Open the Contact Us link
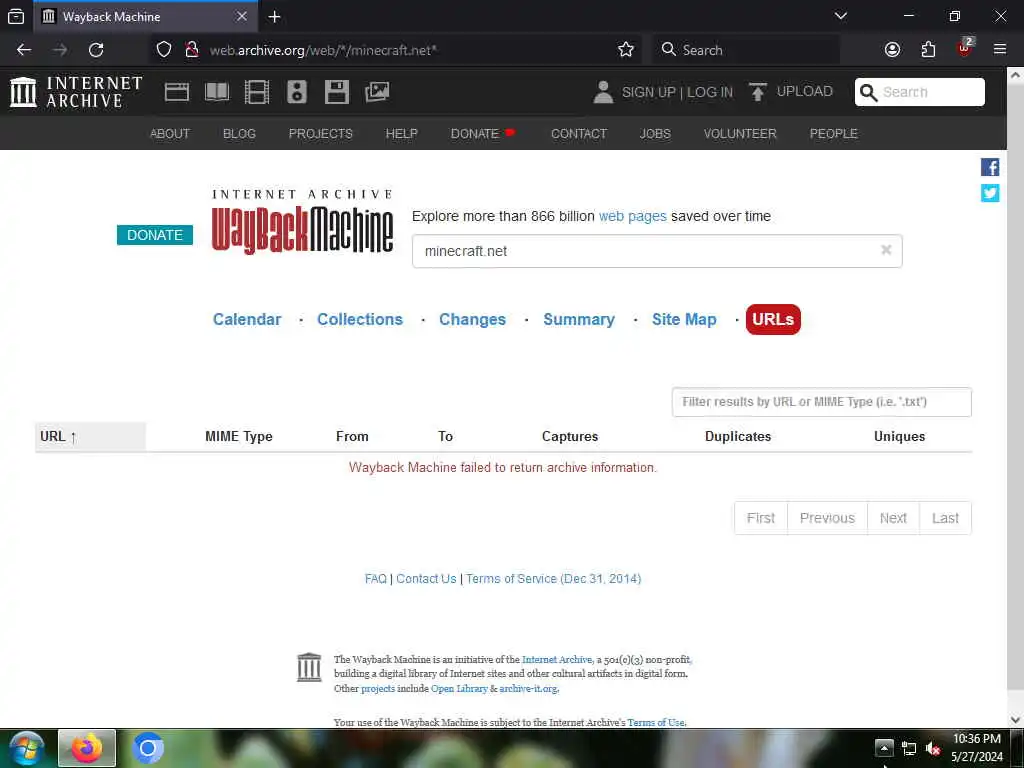 426,579
